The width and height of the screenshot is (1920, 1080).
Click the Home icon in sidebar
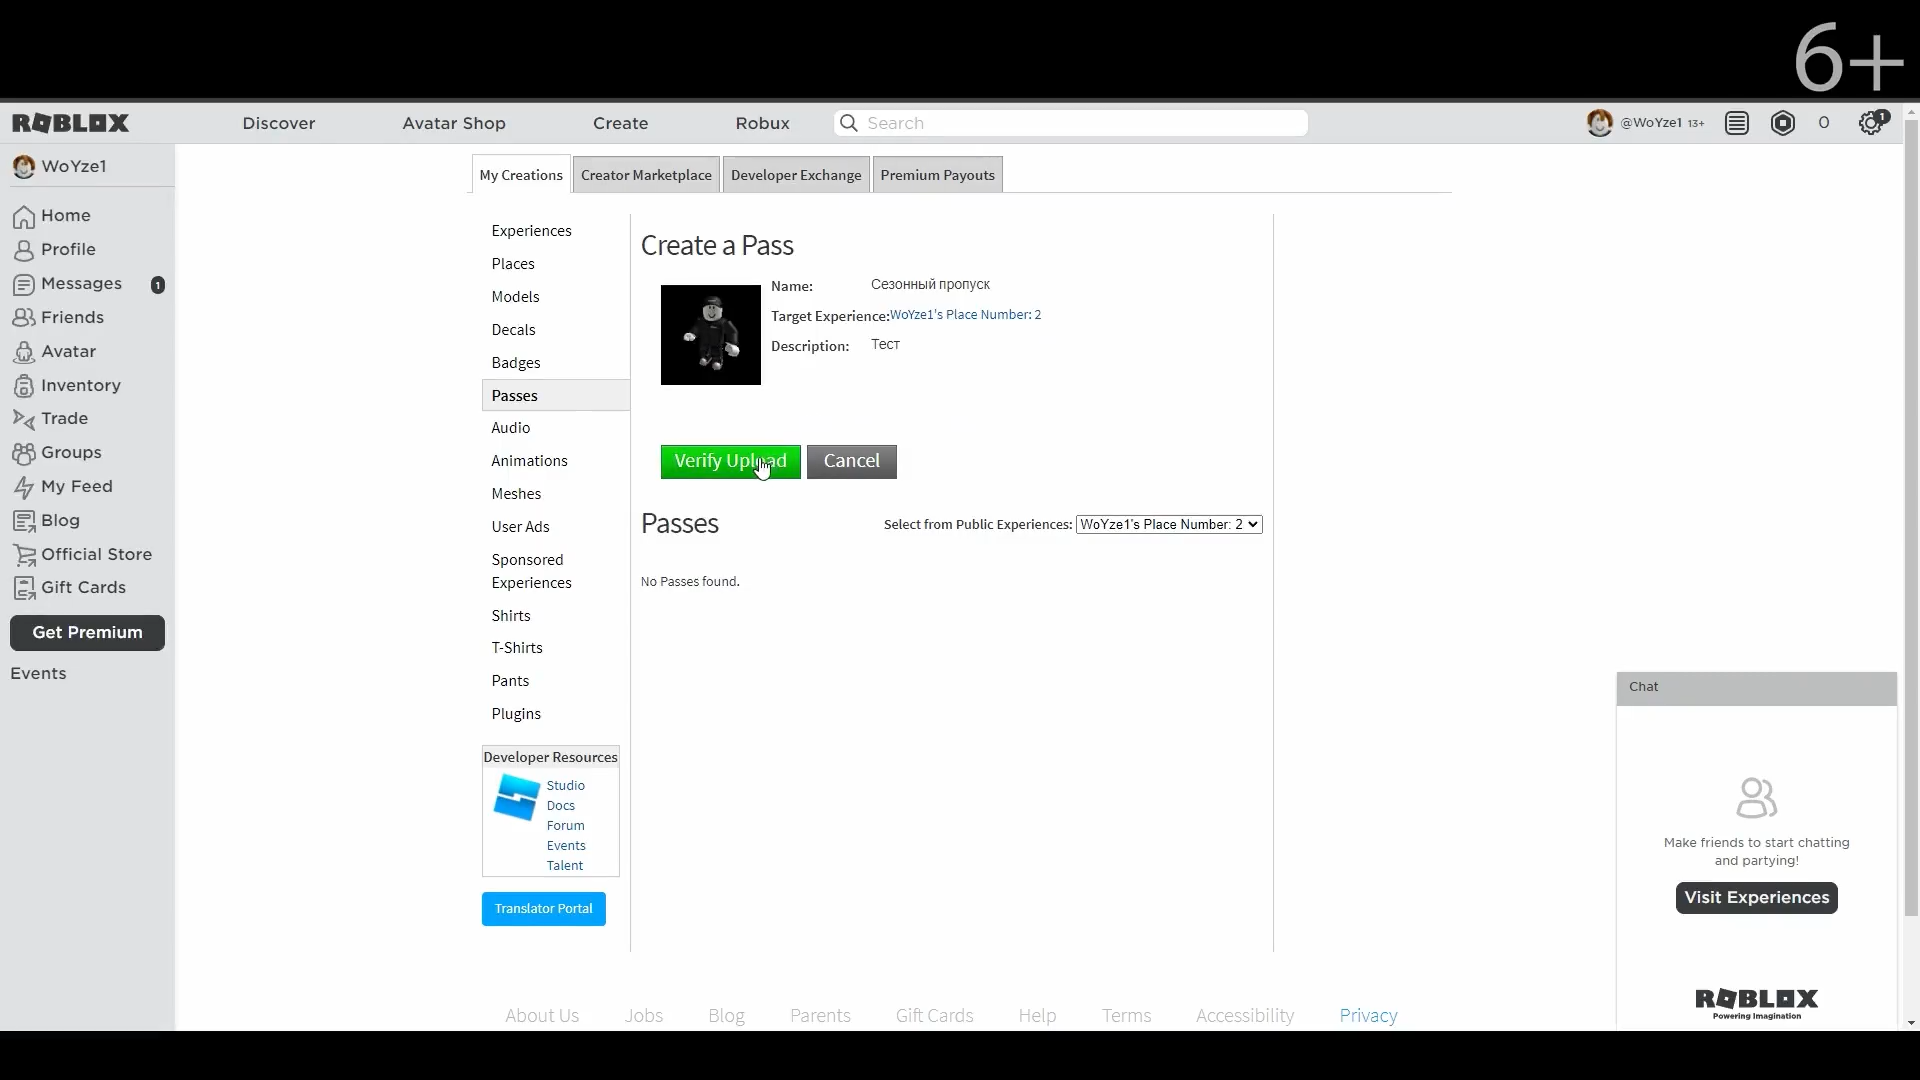tap(24, 216)
